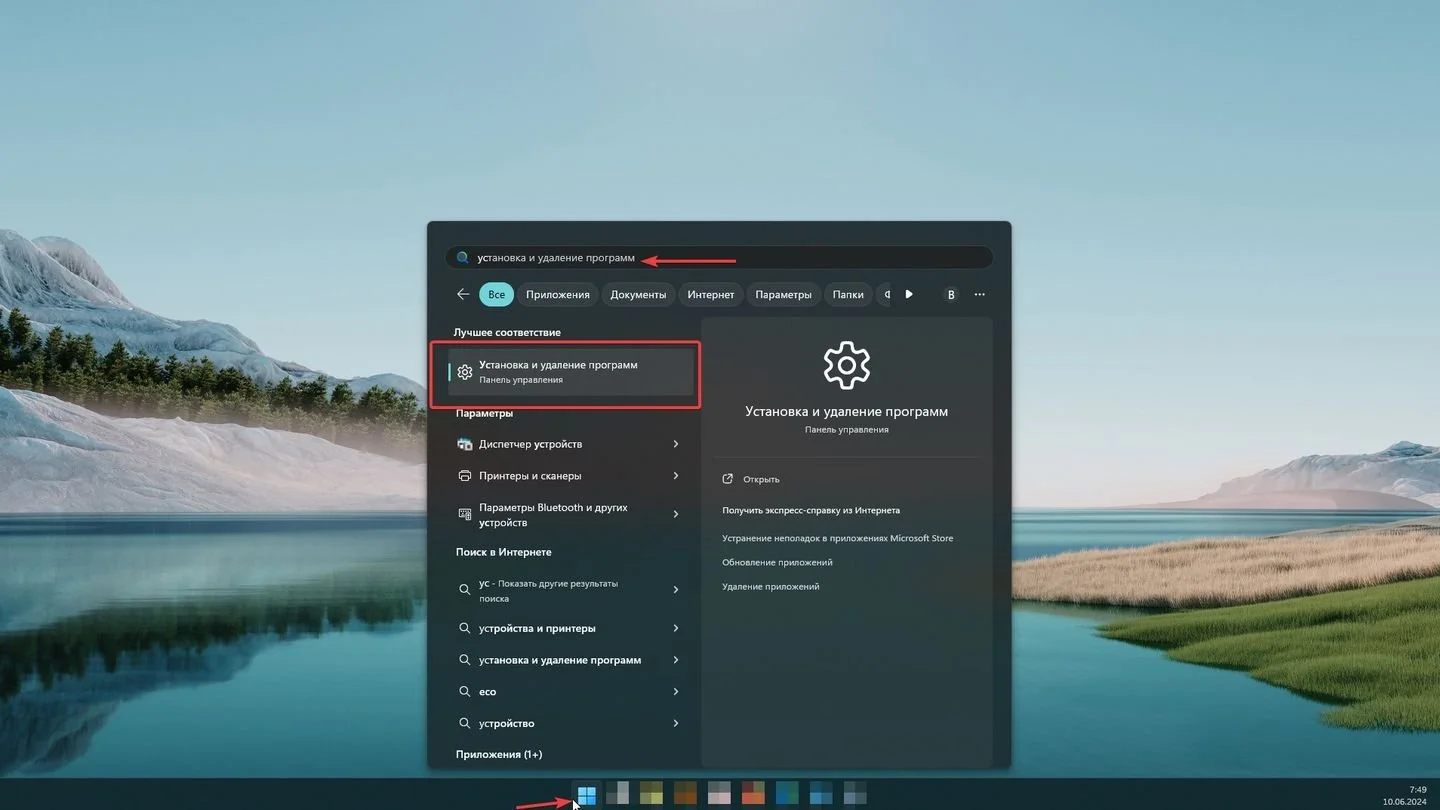
Task: Expand arrow for 'ус - Показать другие результаты'
Action: coord(676,590)
